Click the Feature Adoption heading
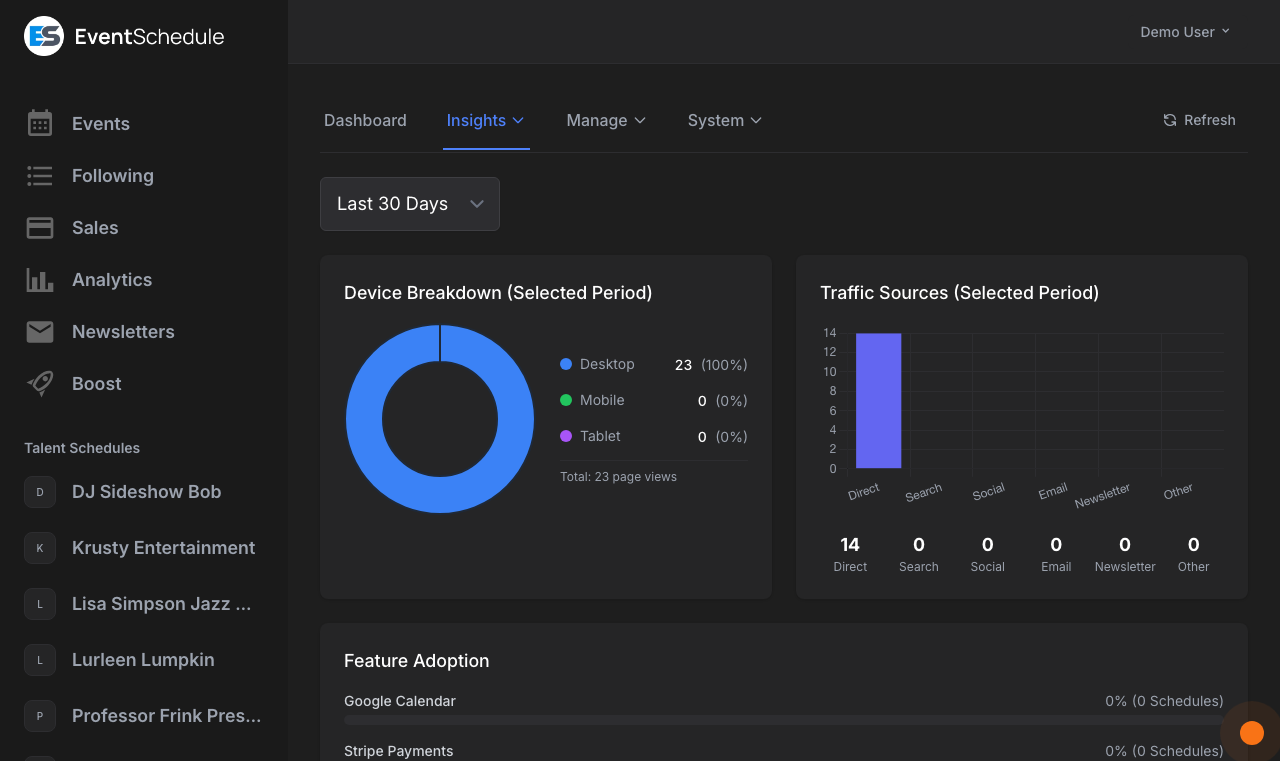 (x=417, y=661)
